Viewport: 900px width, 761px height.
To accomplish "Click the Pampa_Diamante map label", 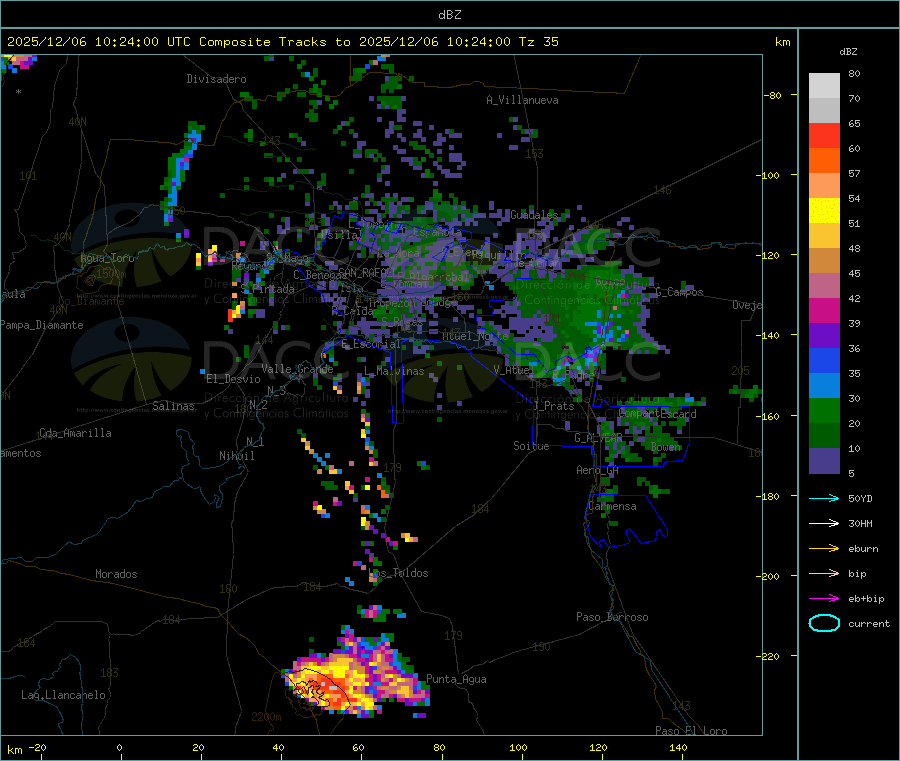I will click(42, 325).
